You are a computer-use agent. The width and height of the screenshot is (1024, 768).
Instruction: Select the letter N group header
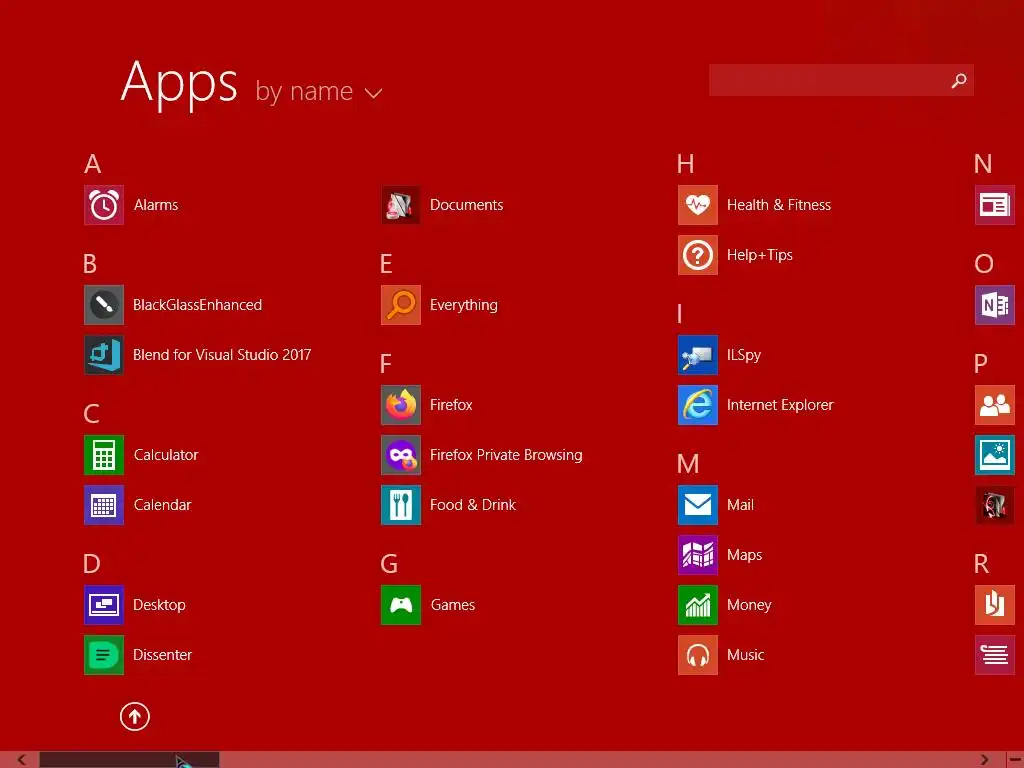pos(984,164)
